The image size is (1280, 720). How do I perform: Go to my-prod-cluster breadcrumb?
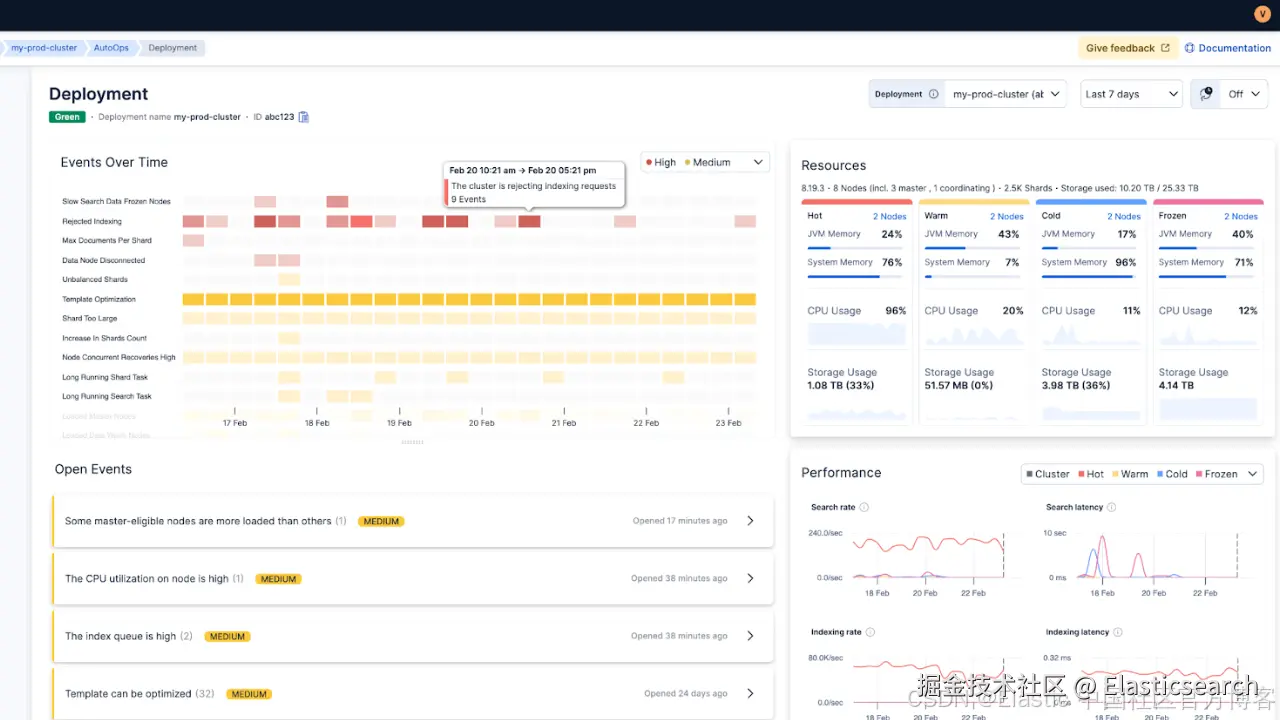[x=44, y=48]
